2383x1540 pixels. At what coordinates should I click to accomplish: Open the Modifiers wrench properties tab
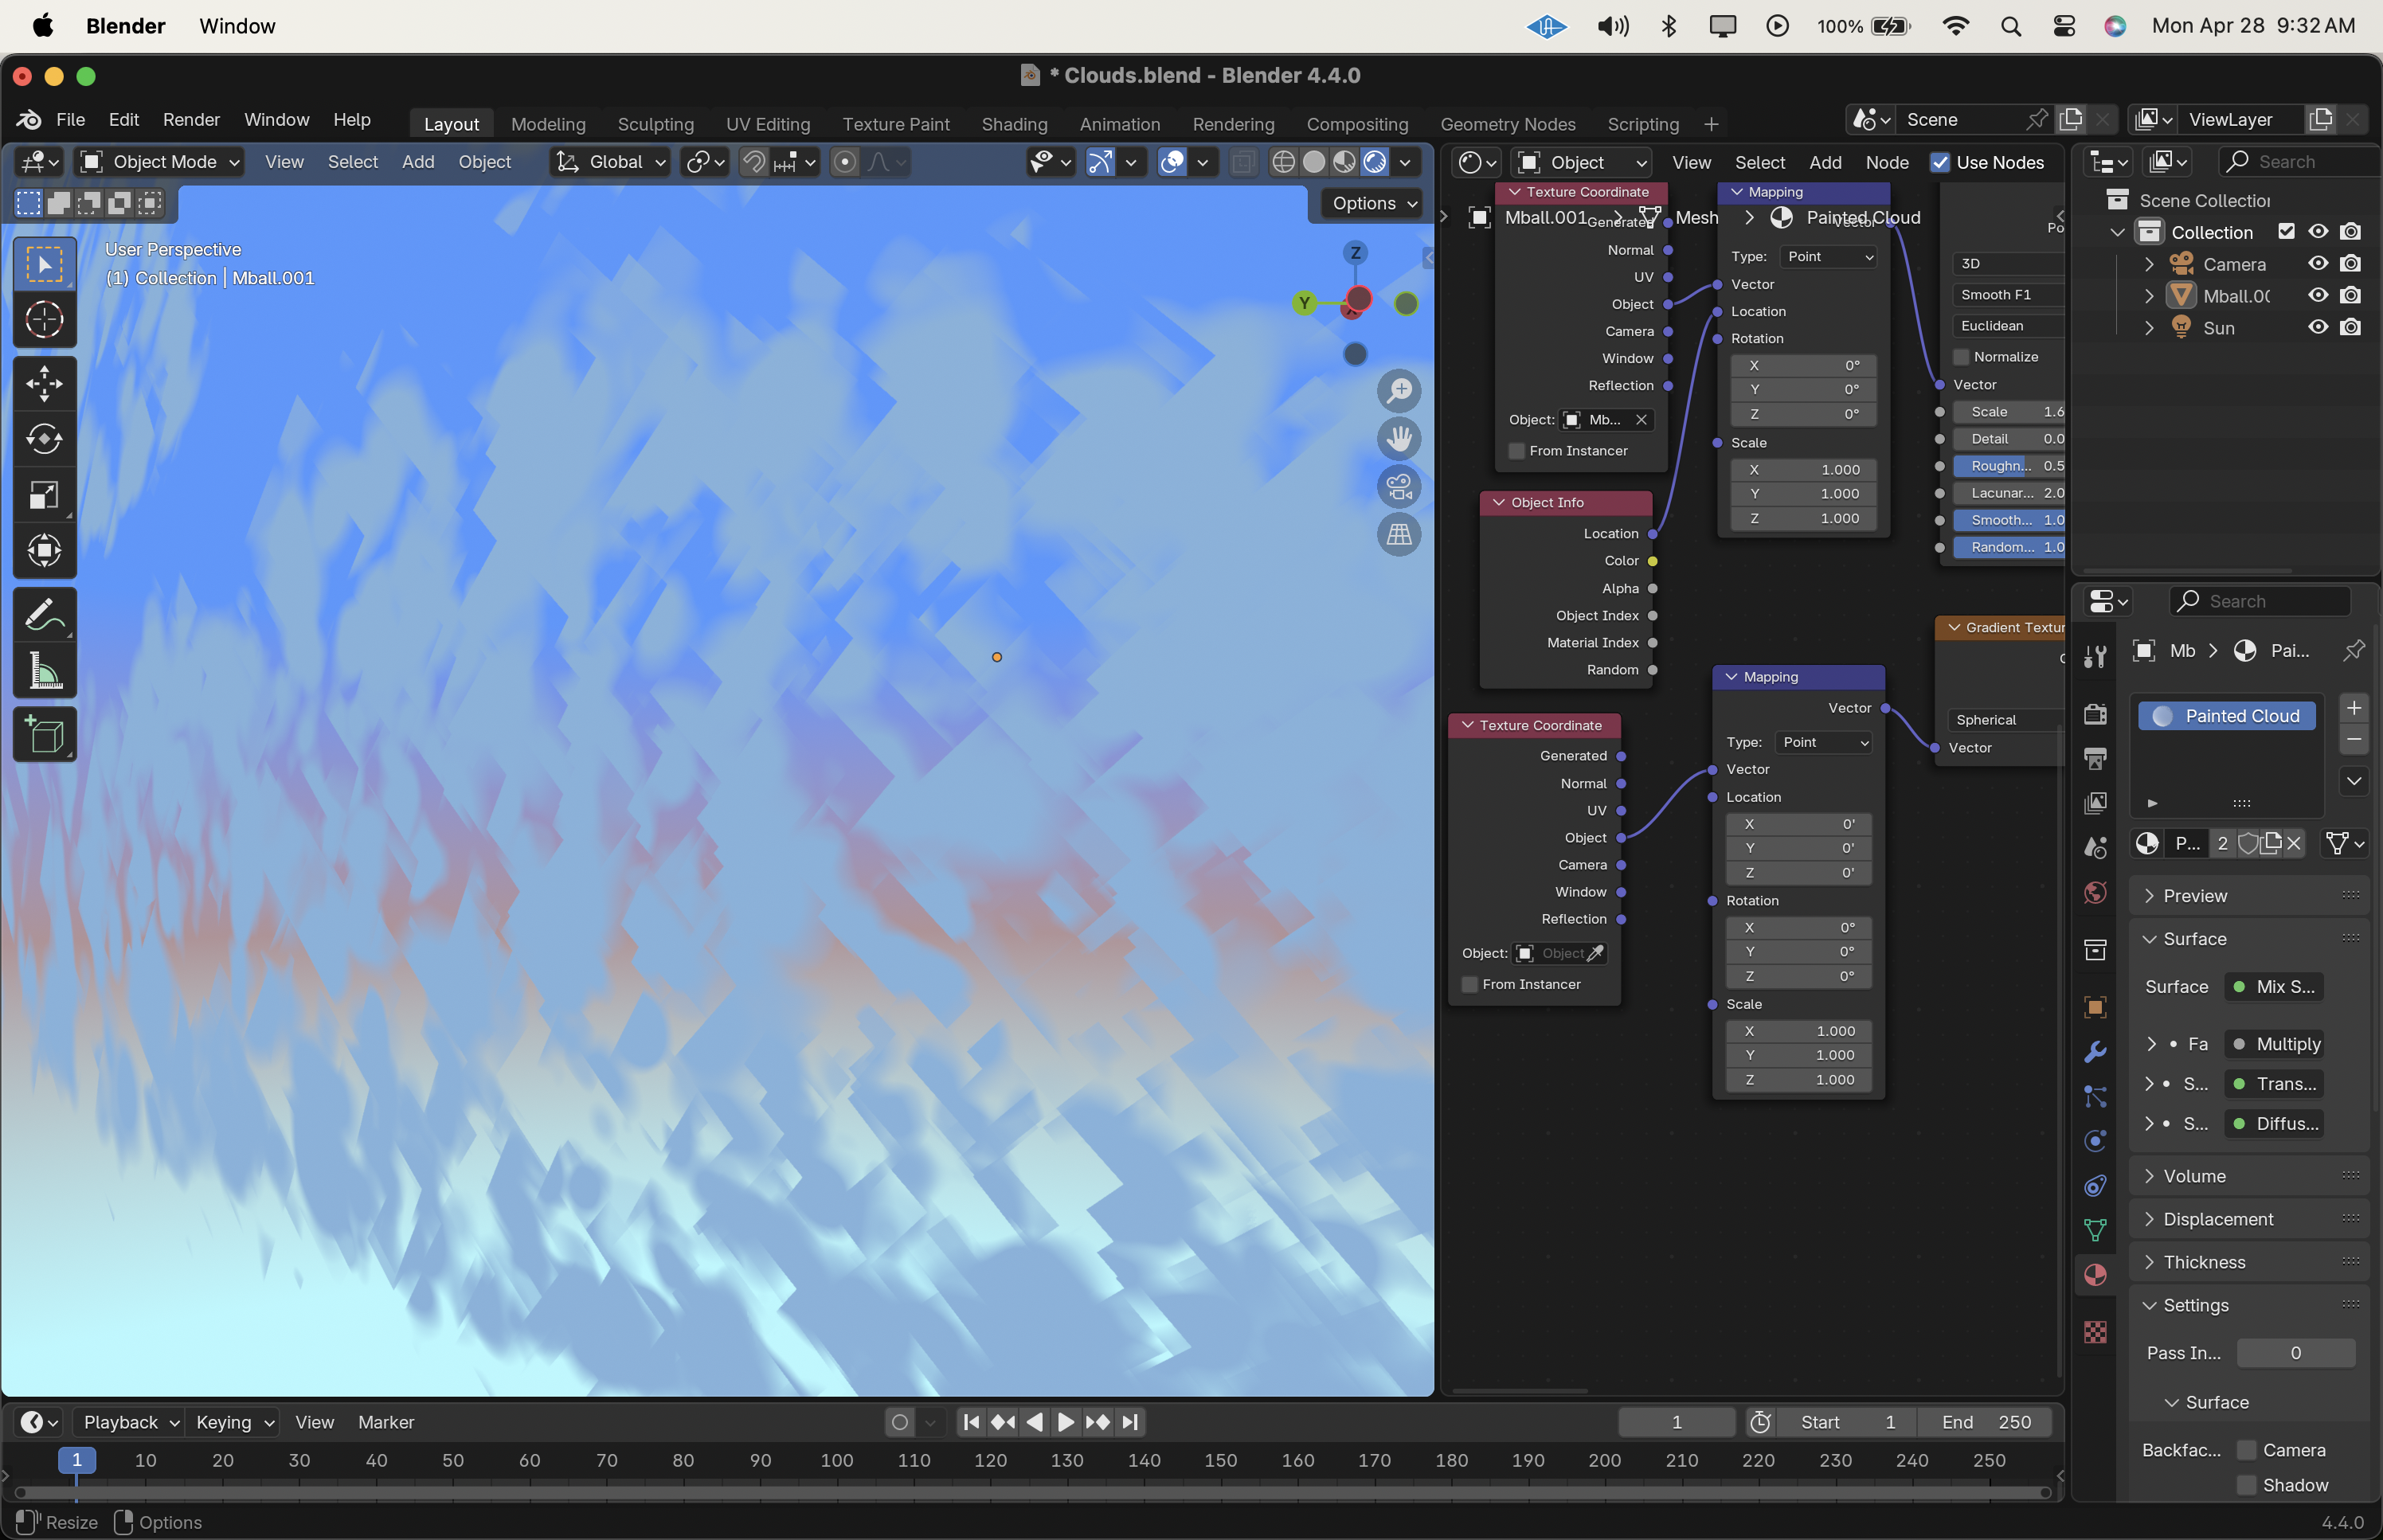tap(2095, 1052)
